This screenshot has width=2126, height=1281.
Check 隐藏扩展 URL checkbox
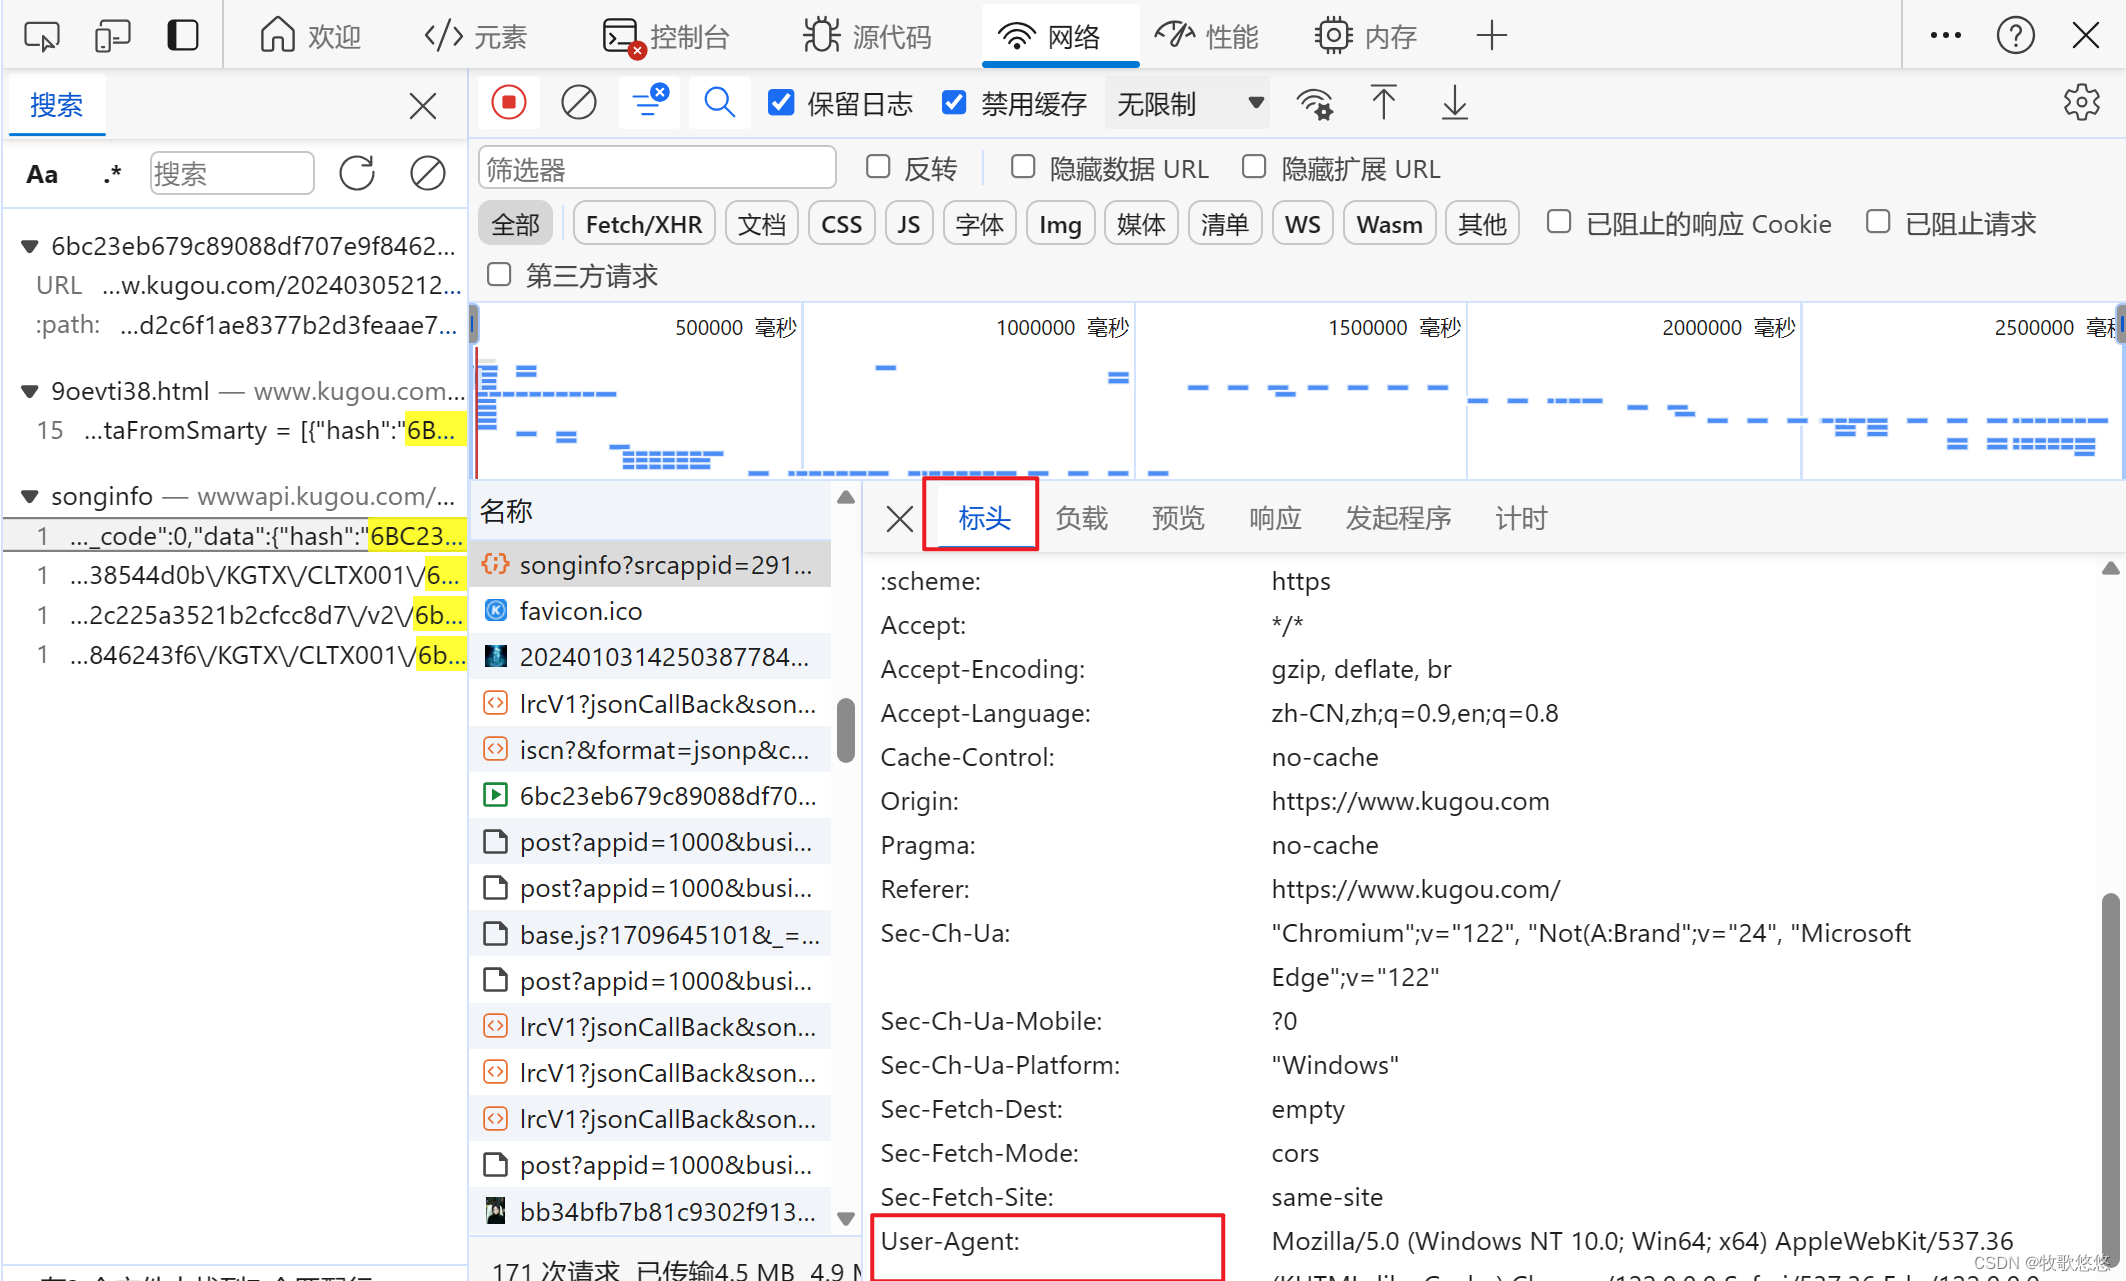tap(1254, 167)
